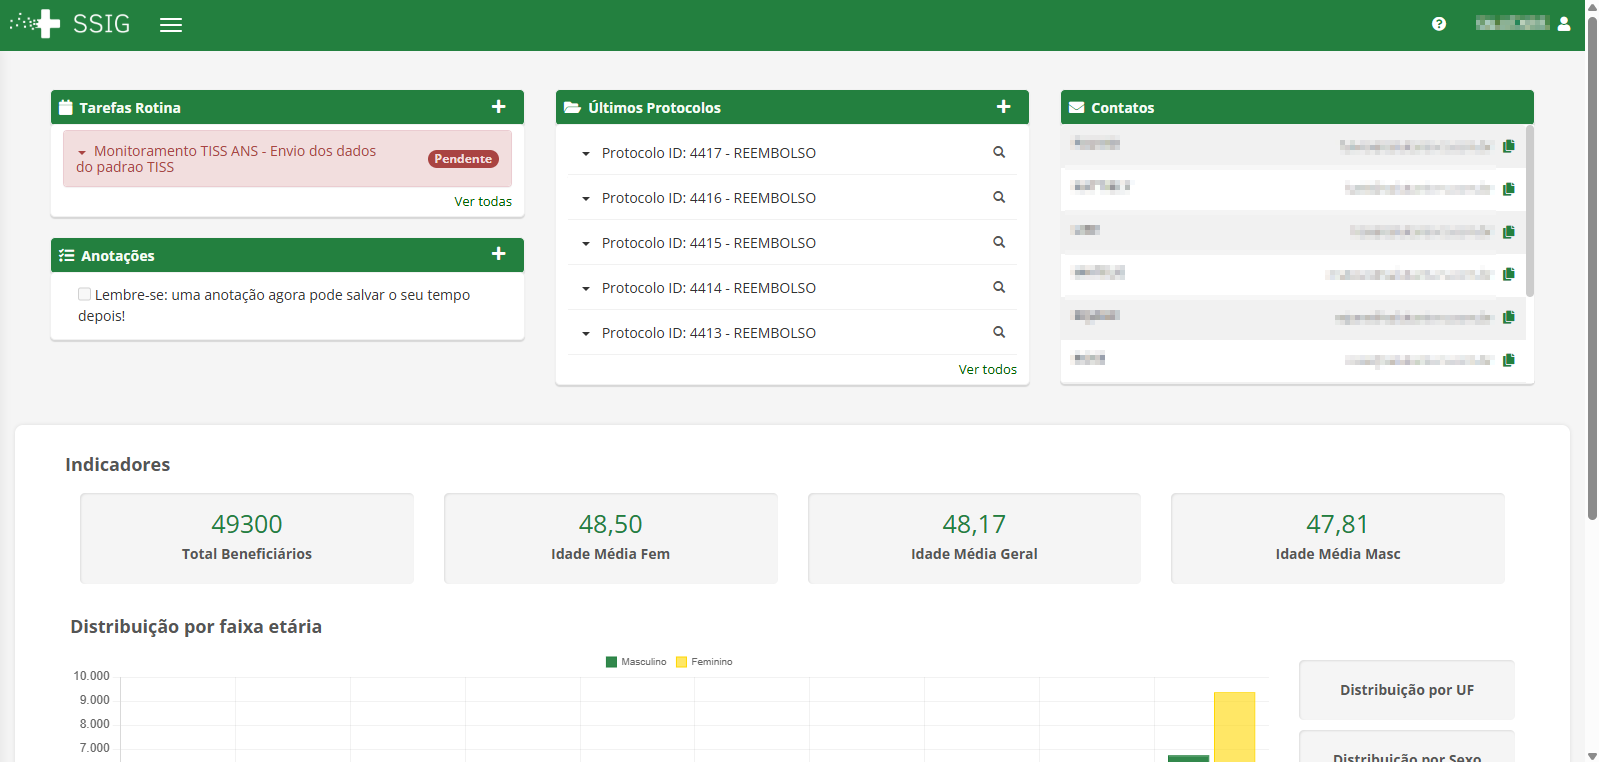
Task: Add a new note in Anotações
Action: click(498, 254)
